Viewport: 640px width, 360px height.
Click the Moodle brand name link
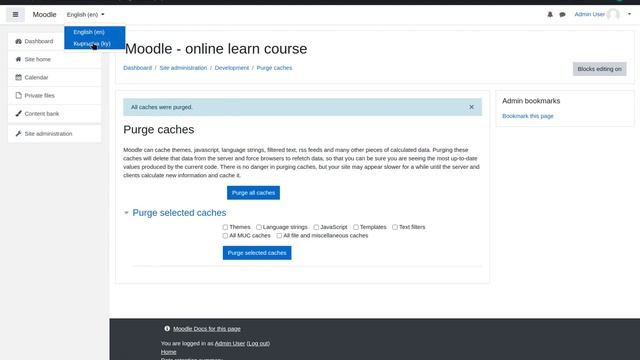pyautogui.click(x=44, y=15)
